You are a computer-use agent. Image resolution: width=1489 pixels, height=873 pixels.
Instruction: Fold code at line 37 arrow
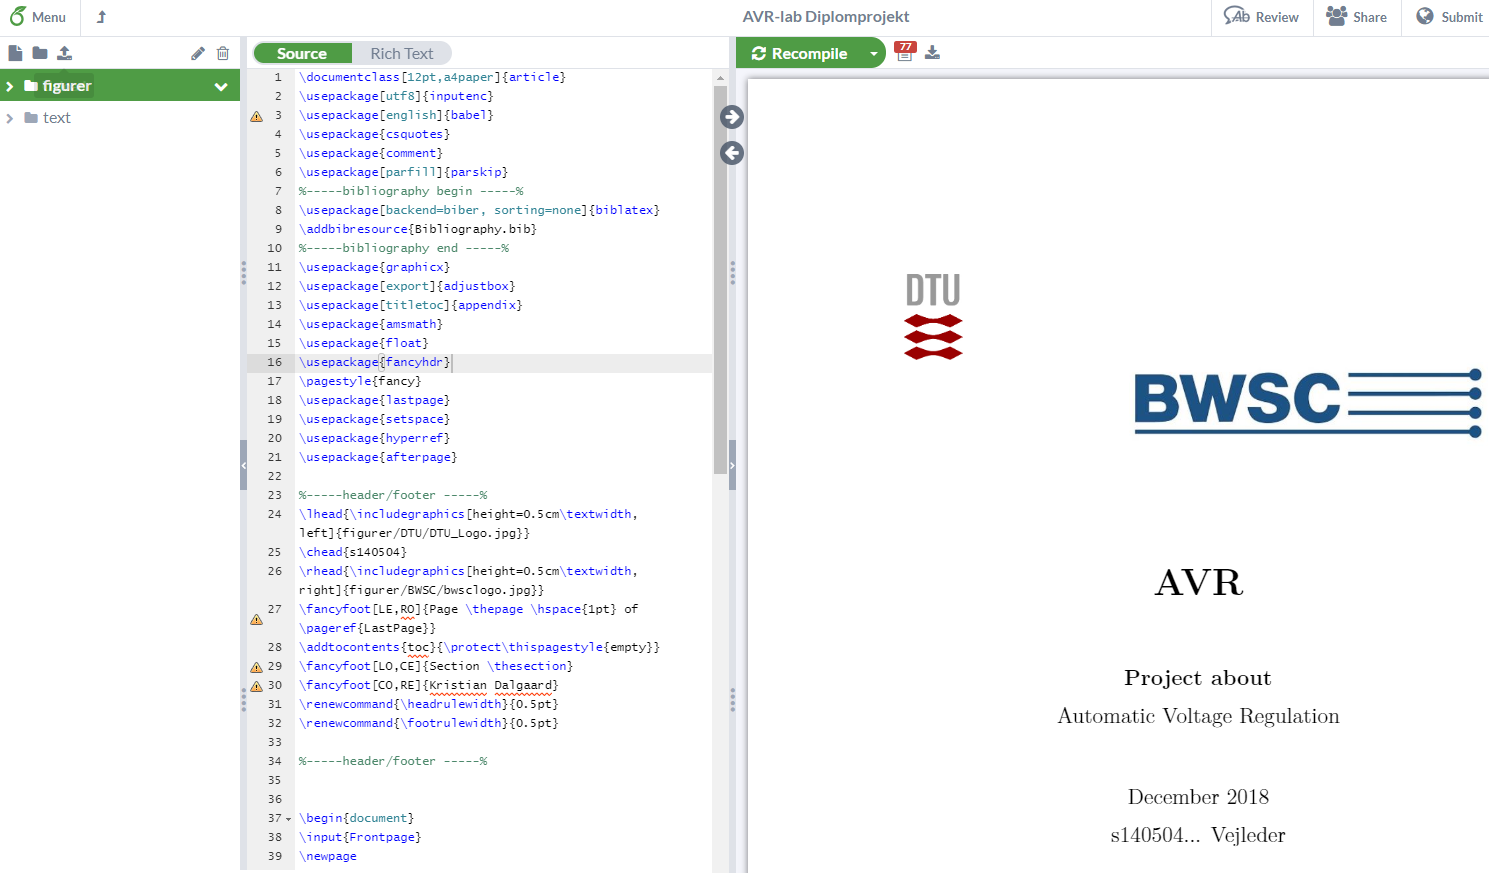click(289, 819)
